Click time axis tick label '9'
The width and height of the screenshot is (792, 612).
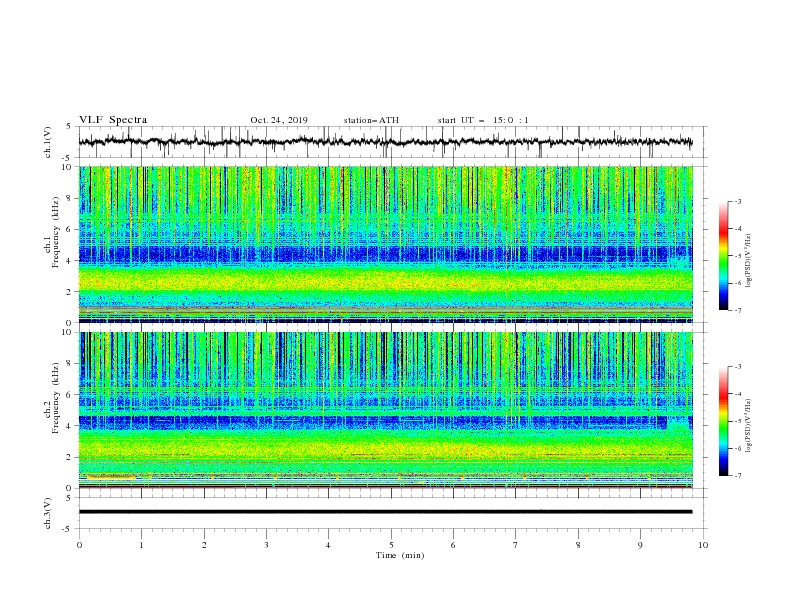[x=640, y=545]
